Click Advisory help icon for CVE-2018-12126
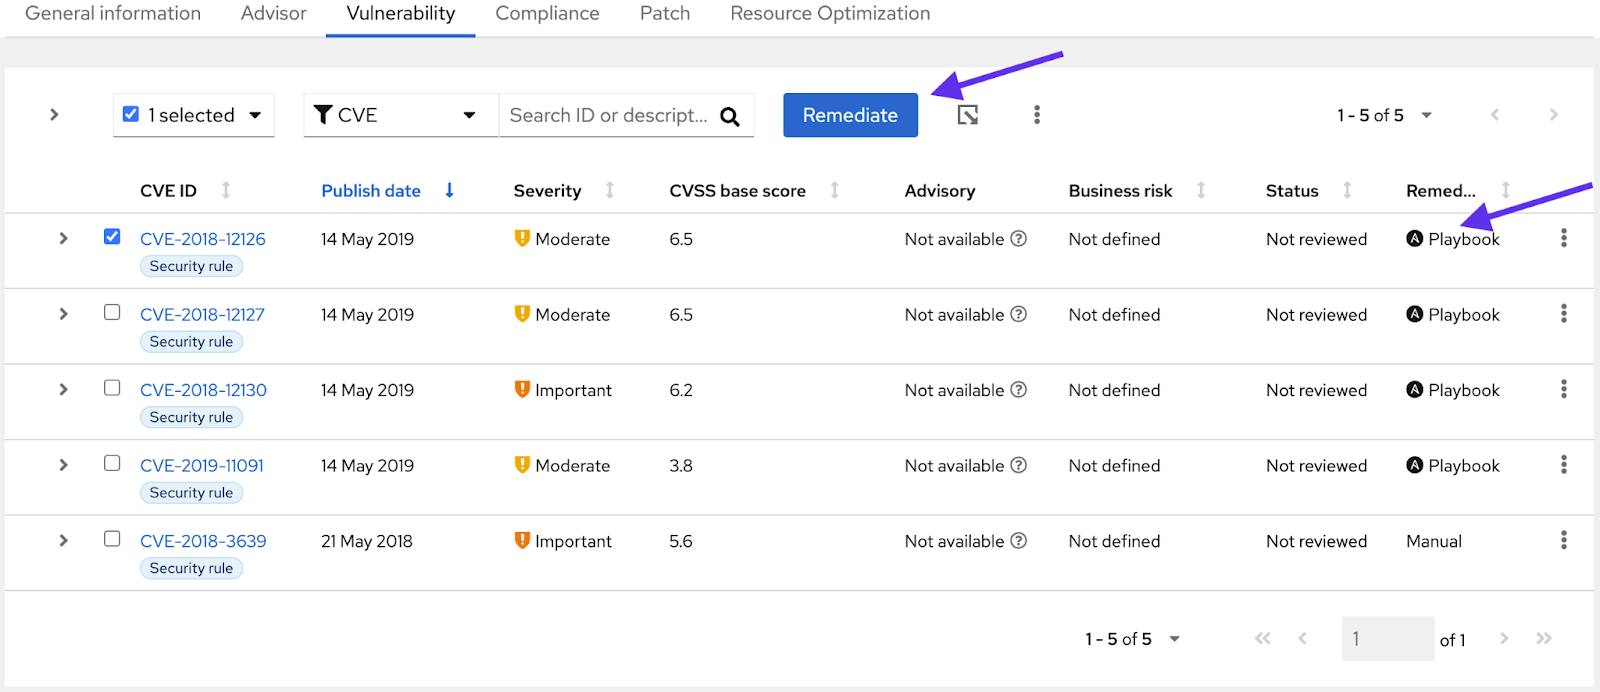This screenshot has height=692, width=1600. tap(1018, 238)
